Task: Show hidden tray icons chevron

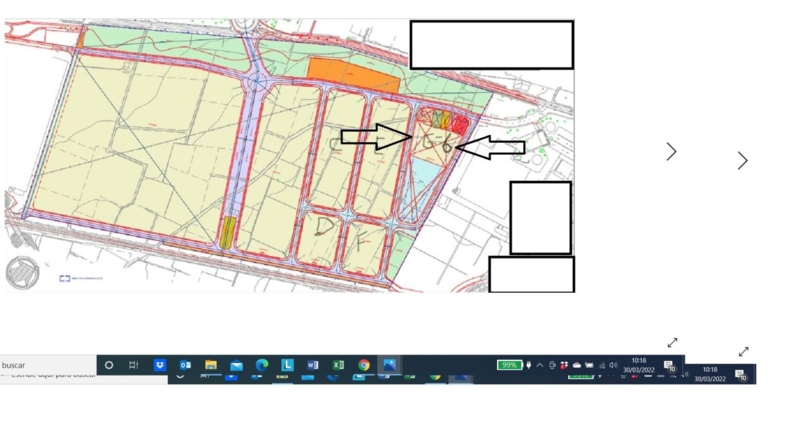Action: click(540, 365)
